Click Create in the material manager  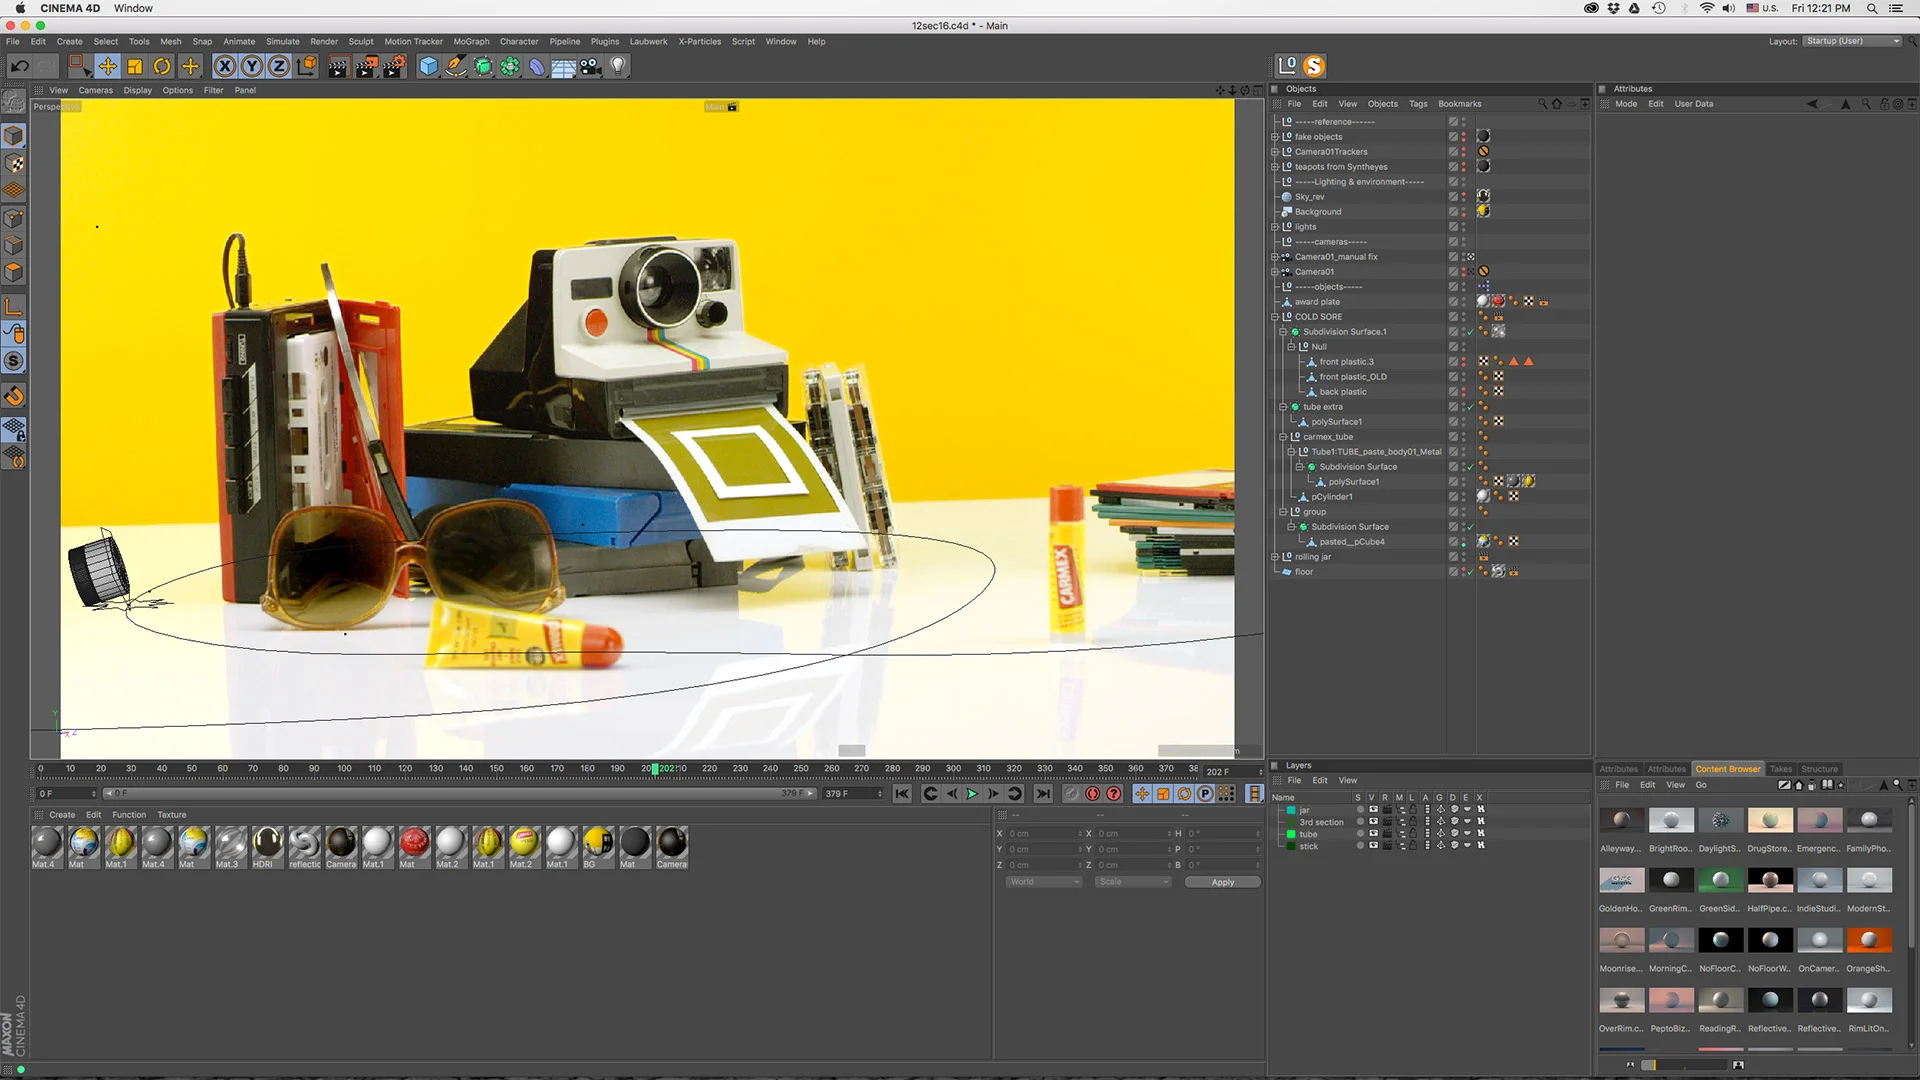pos(62,815)
